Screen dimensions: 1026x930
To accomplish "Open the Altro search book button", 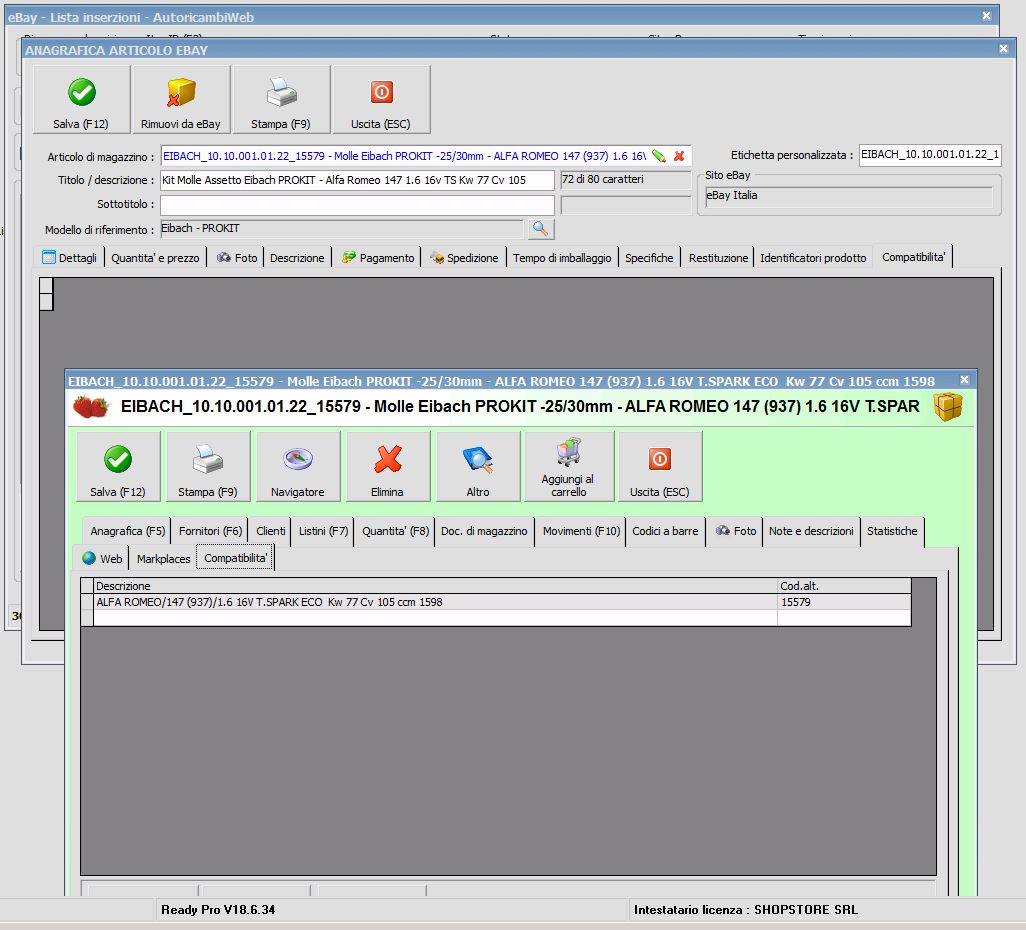I will [478, 467].
